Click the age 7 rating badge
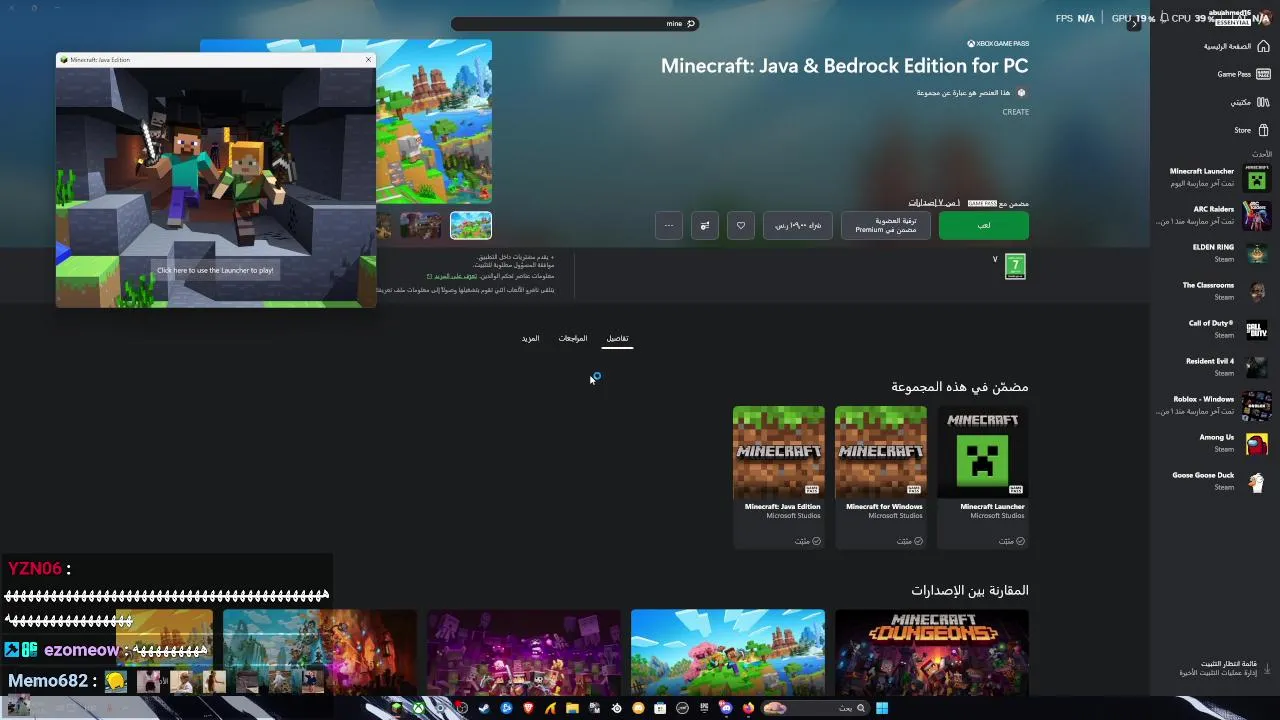1280x720 pixels. pyautogui.click(x=1015, y=266)
